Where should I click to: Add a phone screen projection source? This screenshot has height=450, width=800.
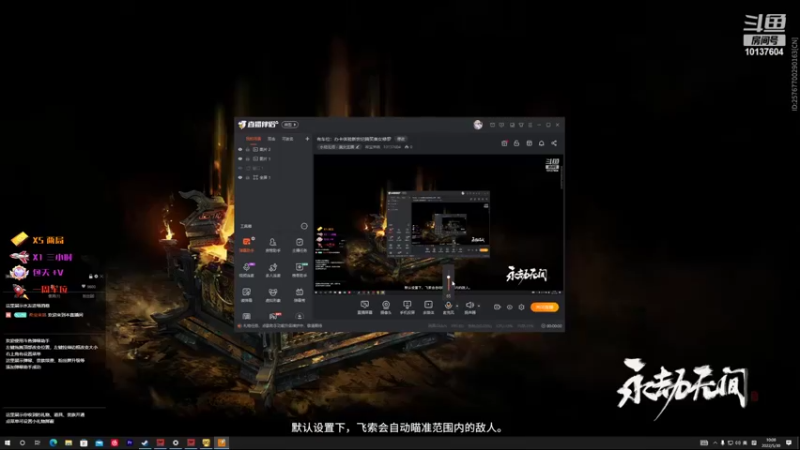(407, 307)
